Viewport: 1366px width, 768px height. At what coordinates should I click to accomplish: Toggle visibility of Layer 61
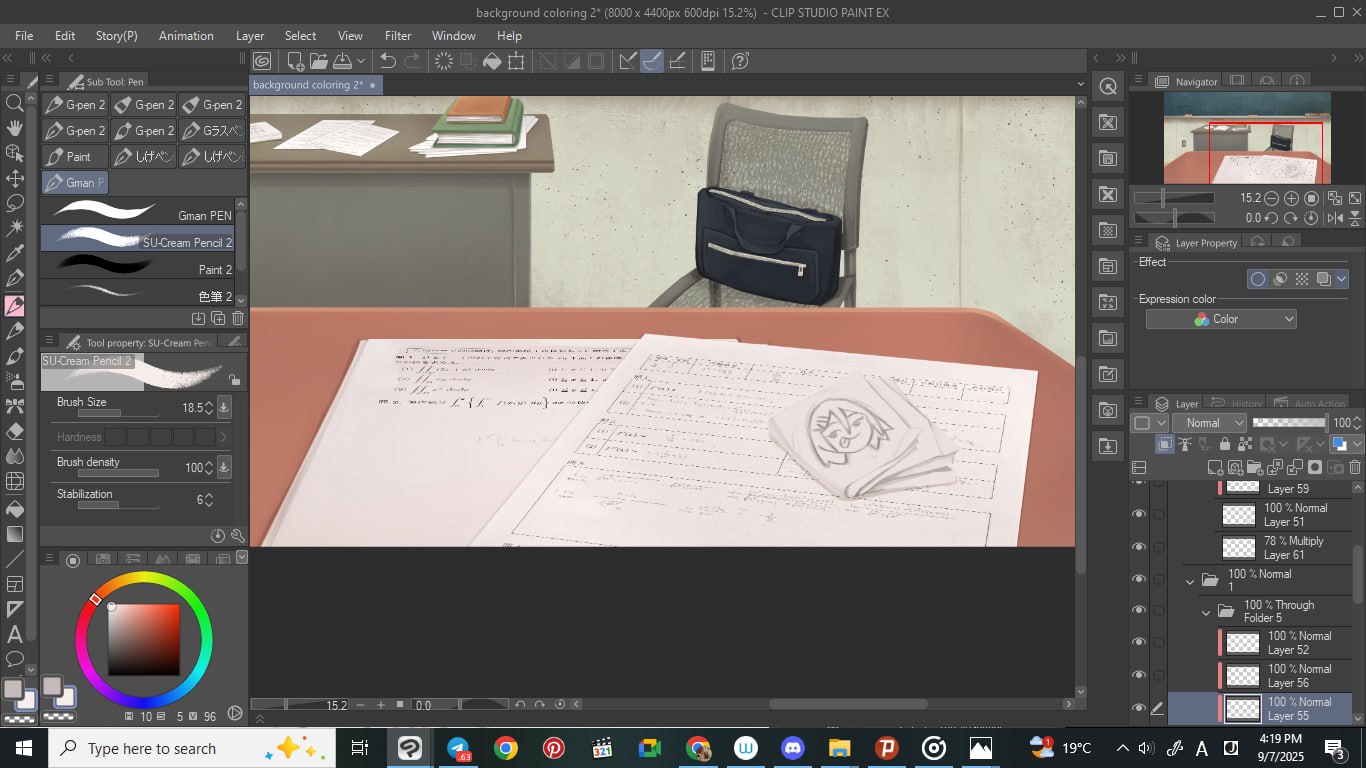tap(1139, 547)
